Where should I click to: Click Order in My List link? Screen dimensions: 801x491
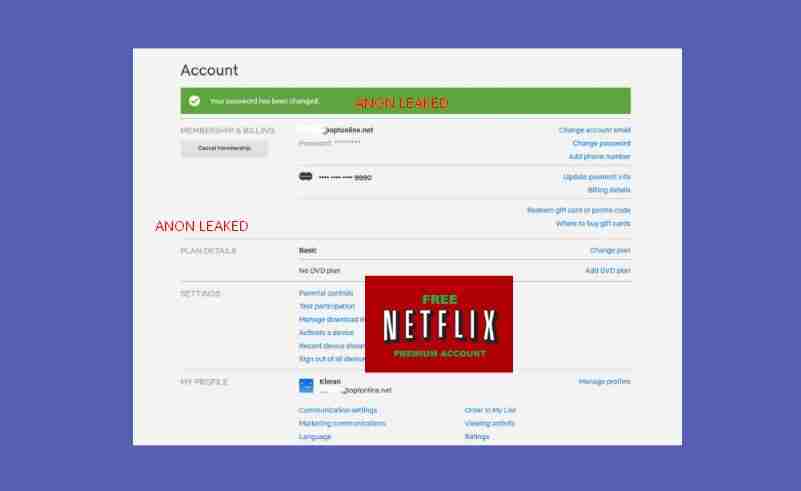490,410
